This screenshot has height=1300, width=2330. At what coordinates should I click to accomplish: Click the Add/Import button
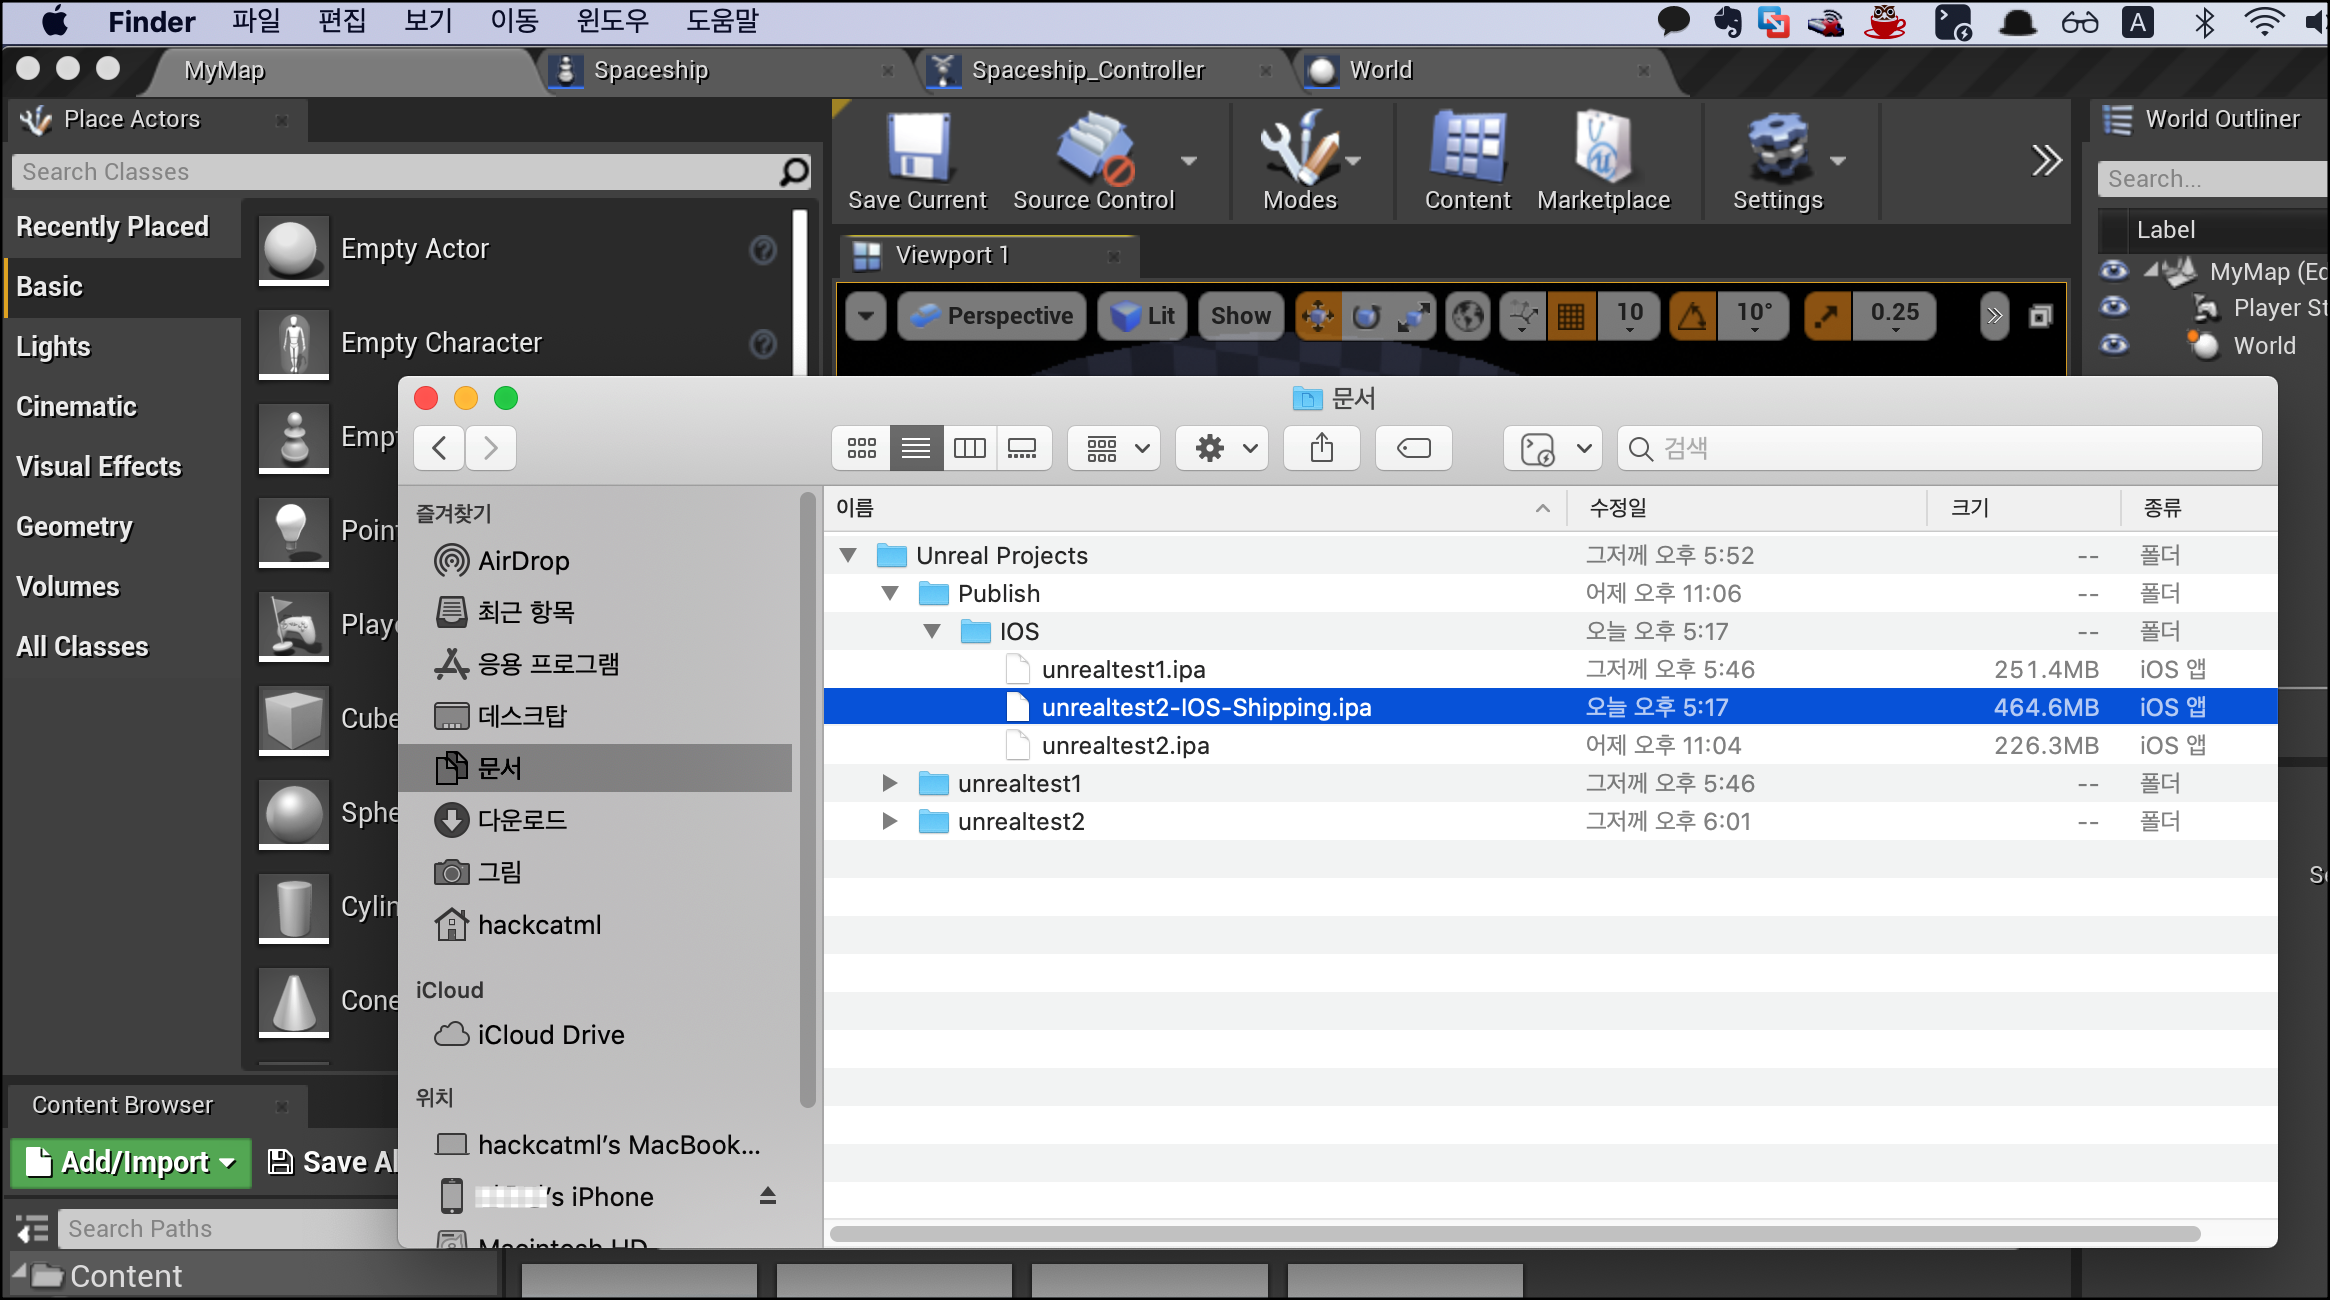131,1162
